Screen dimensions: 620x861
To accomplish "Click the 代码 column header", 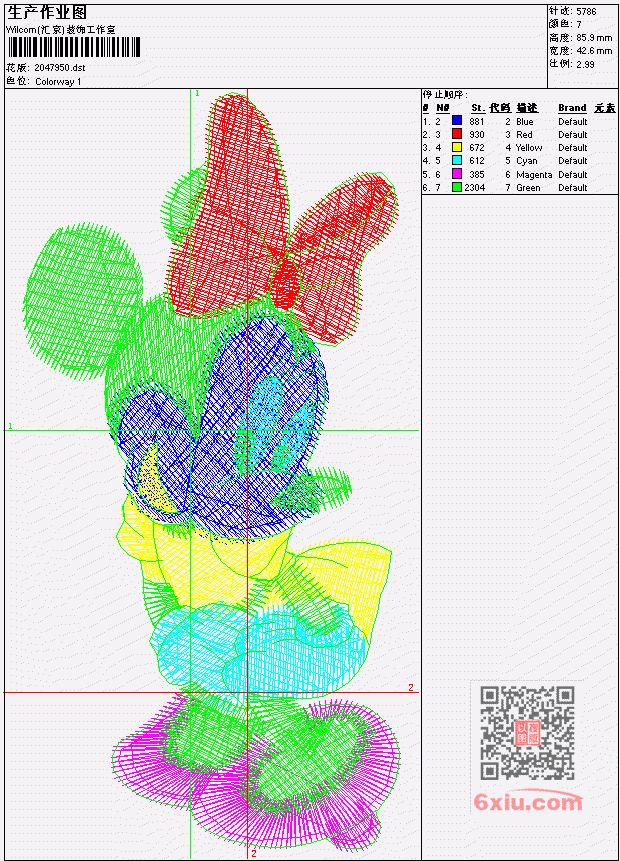I will [500, 108].
